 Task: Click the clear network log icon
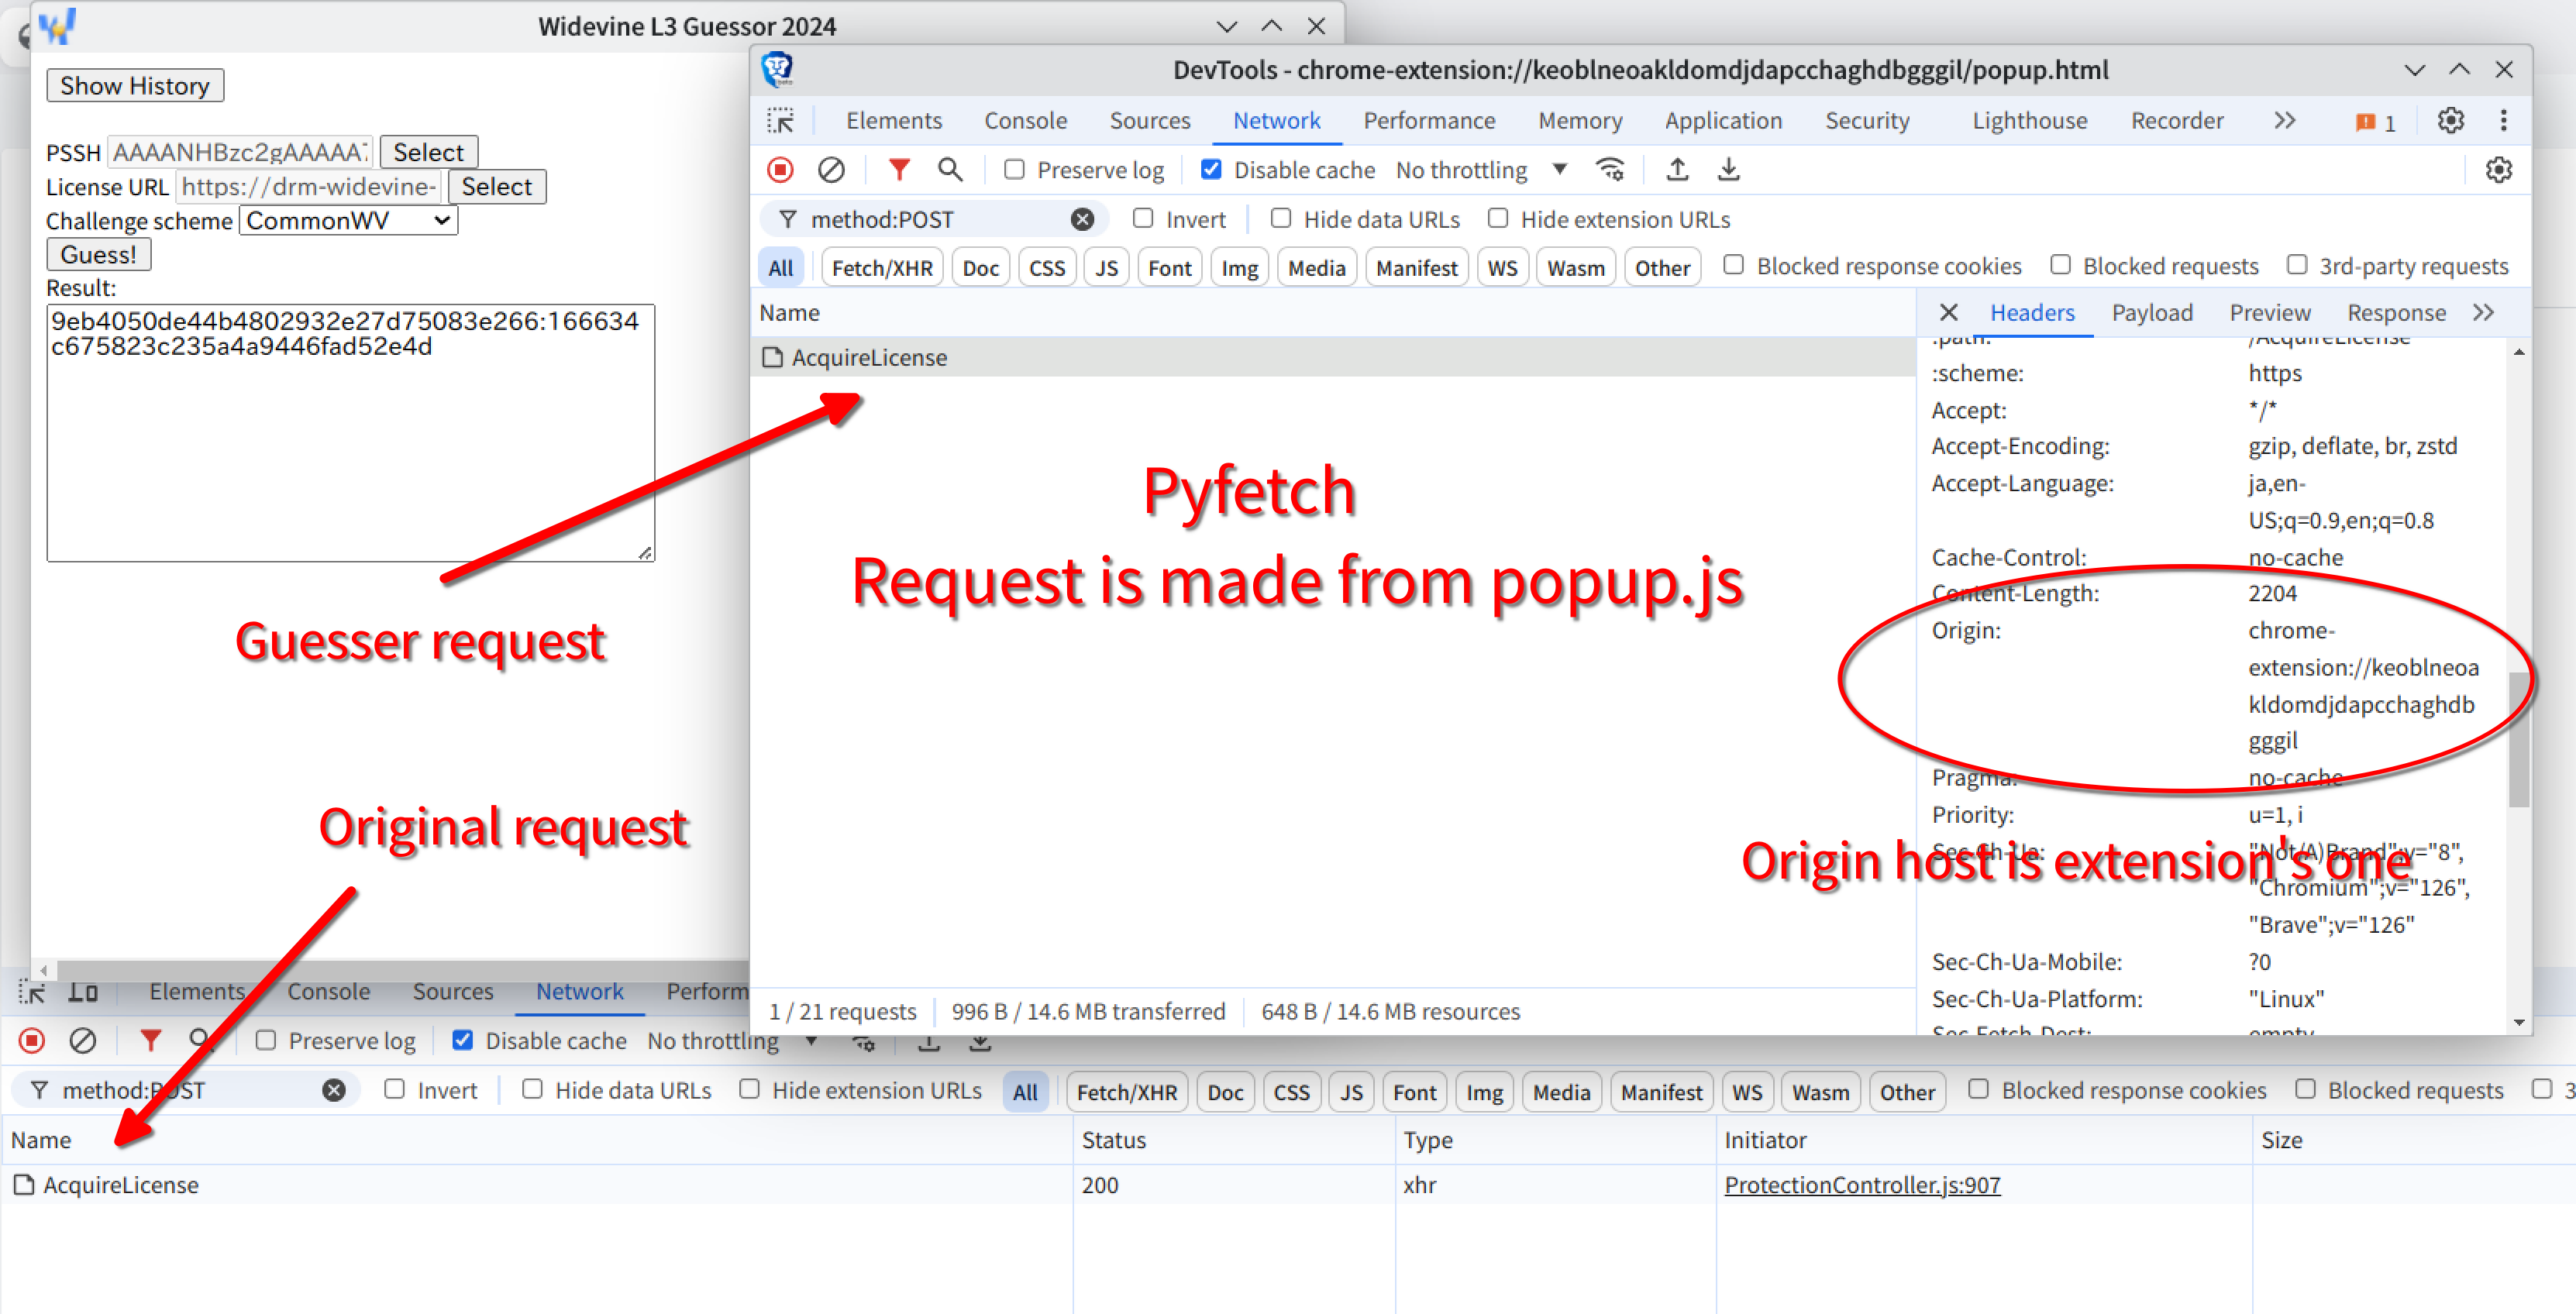tap(830, 170)
